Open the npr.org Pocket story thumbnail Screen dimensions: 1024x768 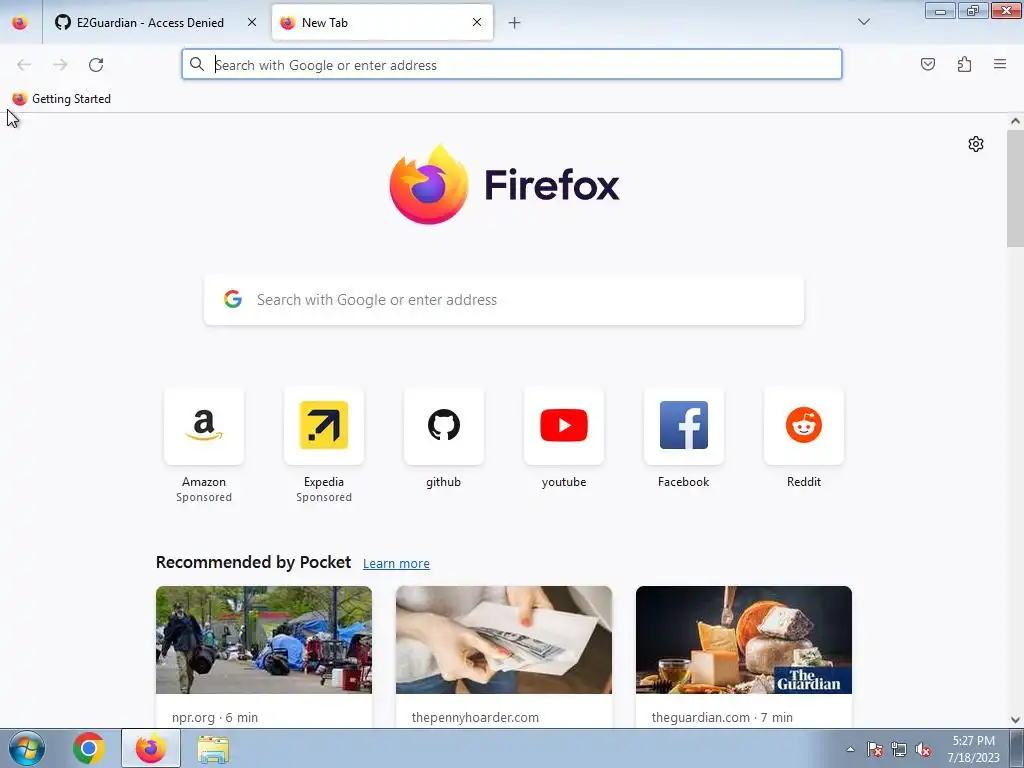(x=264, y=640)
